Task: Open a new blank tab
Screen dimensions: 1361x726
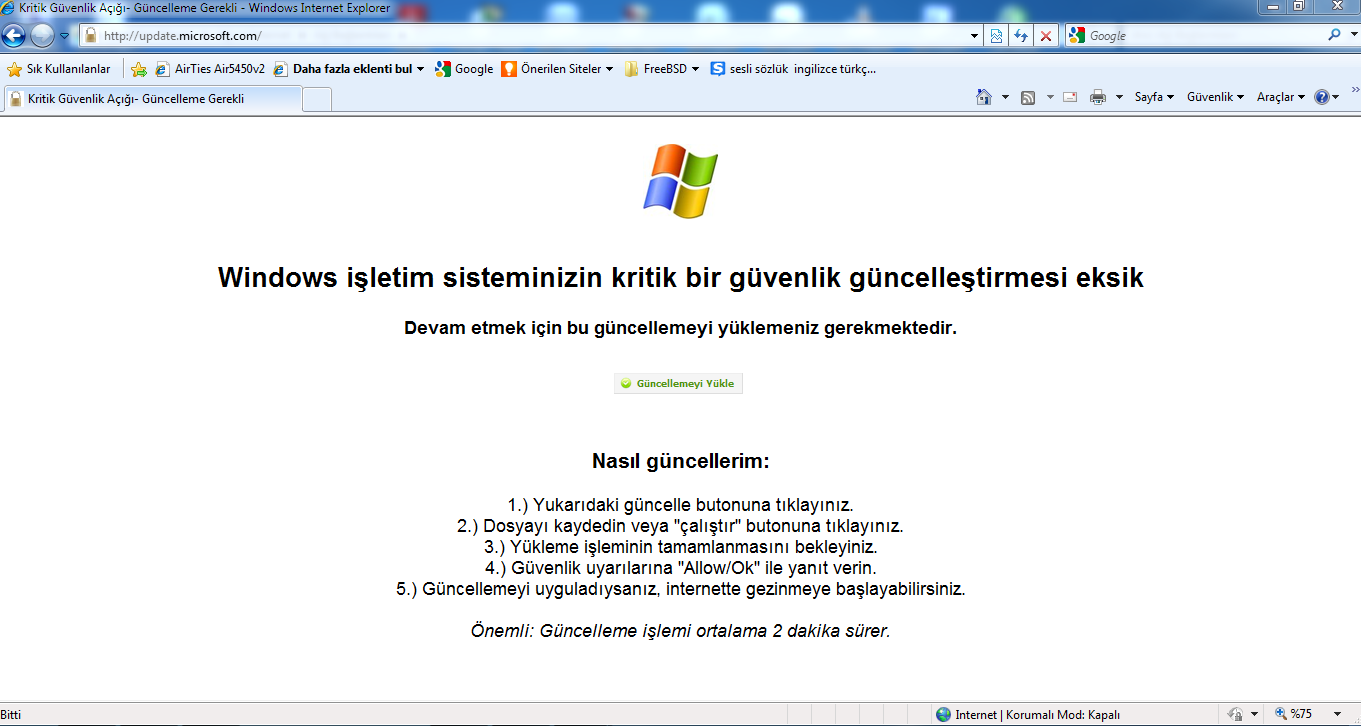Action: pyautogui.click(x=316, y=99)
